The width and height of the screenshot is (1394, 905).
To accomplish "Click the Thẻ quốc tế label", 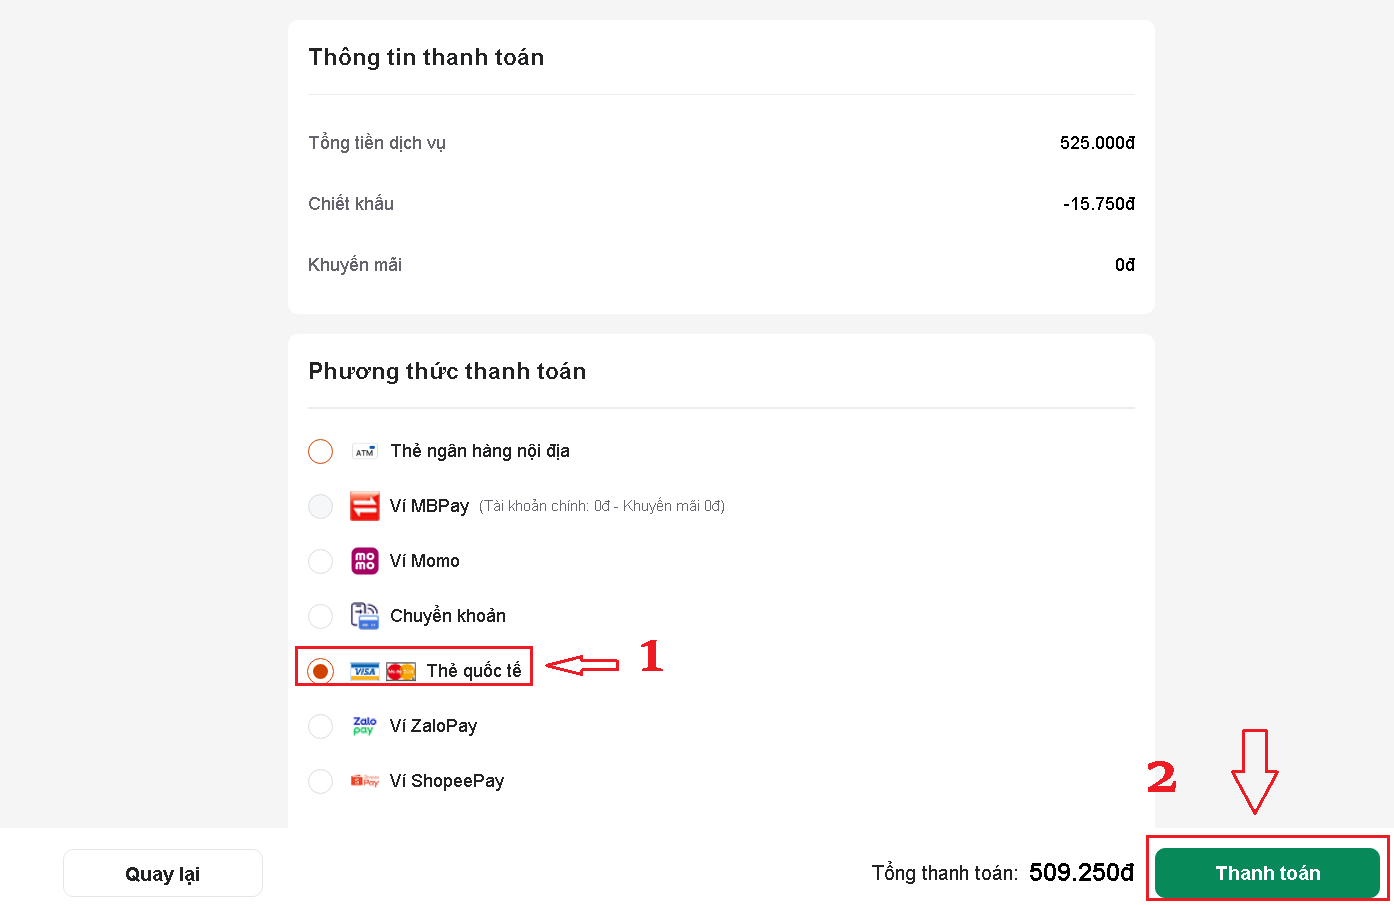I will 474,671.
